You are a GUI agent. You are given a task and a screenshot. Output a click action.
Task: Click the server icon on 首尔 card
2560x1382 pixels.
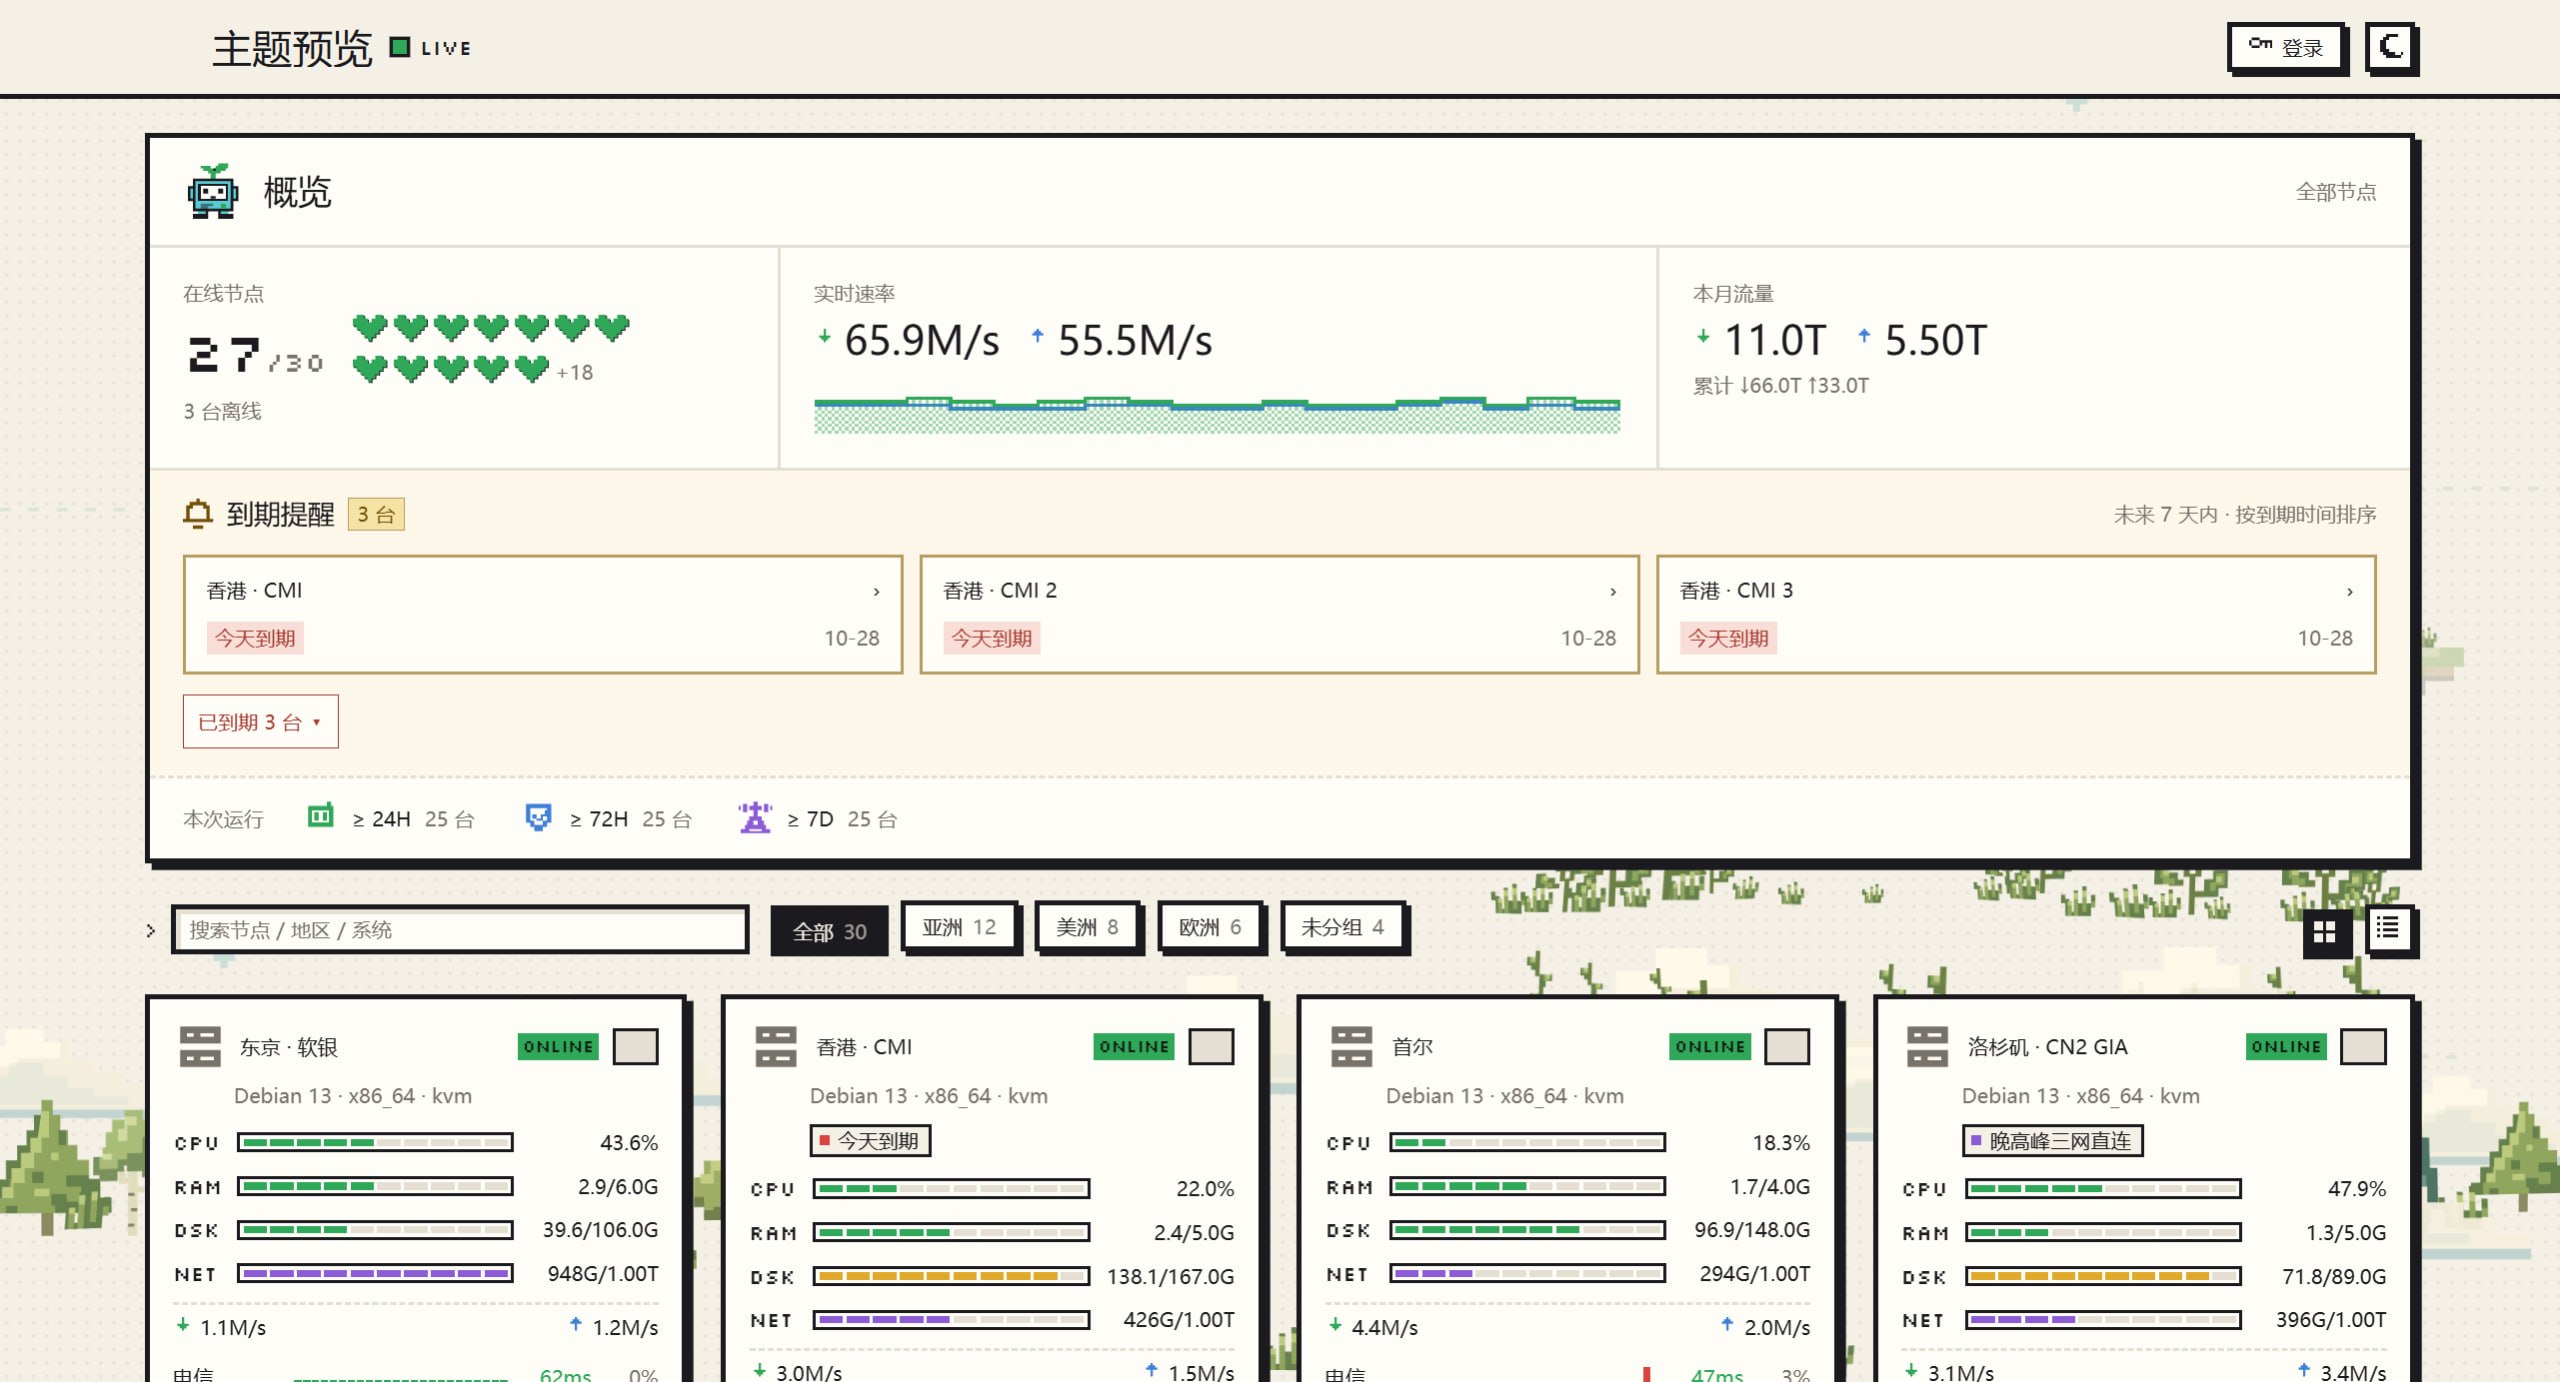(1352, 1046)
